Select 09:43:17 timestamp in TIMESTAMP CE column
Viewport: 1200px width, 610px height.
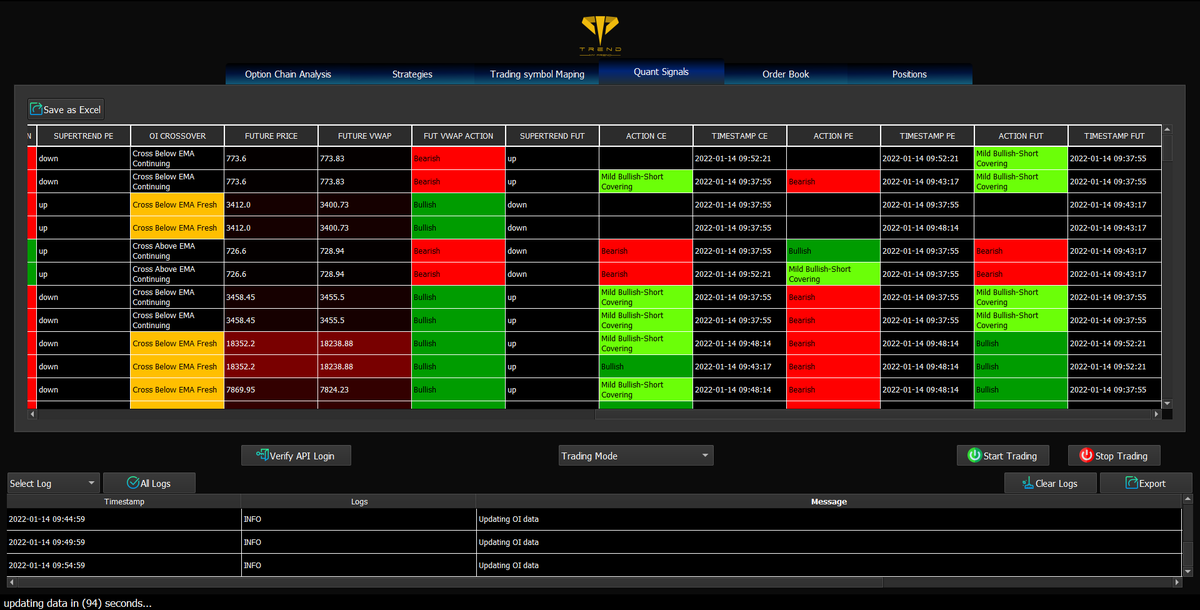pyautogui.click(x=739, y=367)
